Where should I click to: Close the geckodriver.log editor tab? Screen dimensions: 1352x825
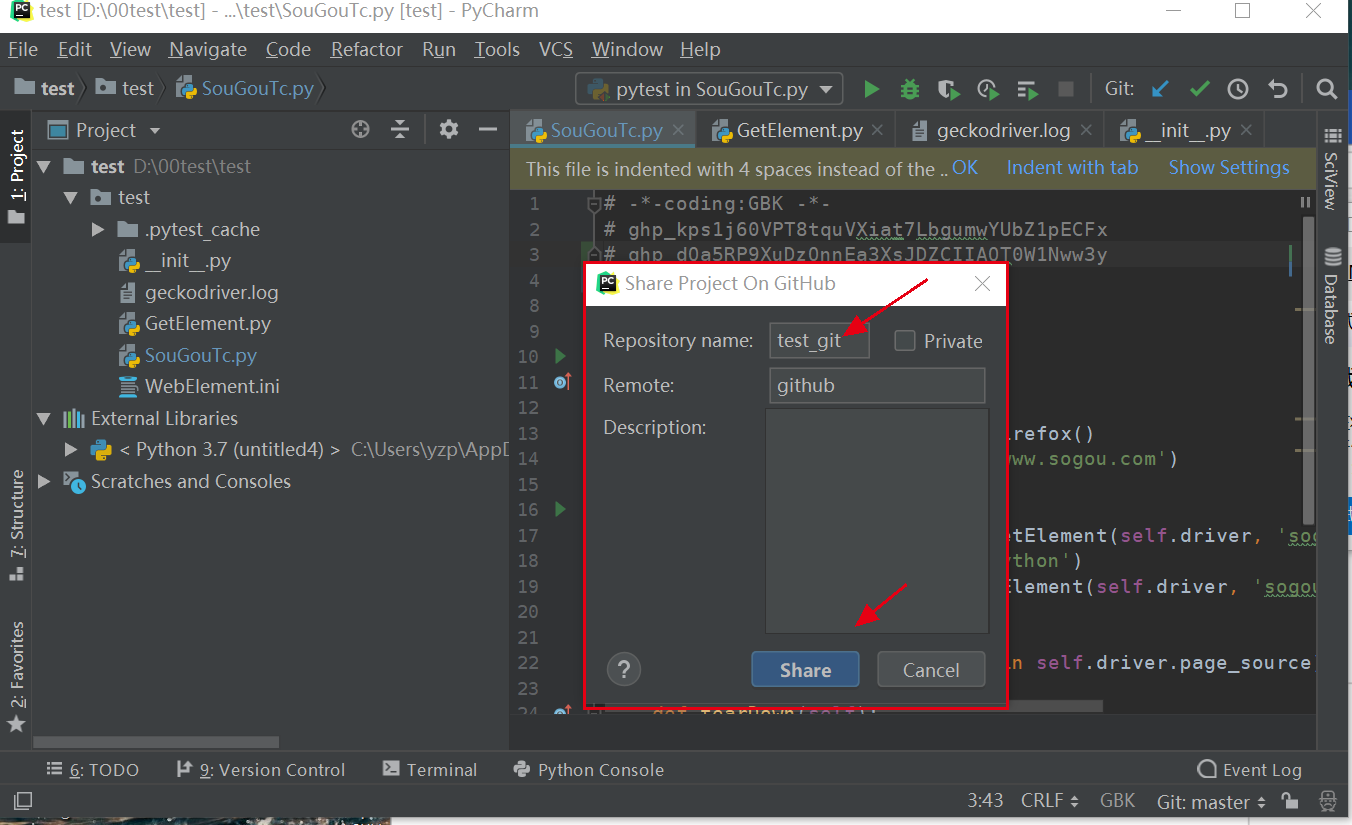1085,130
